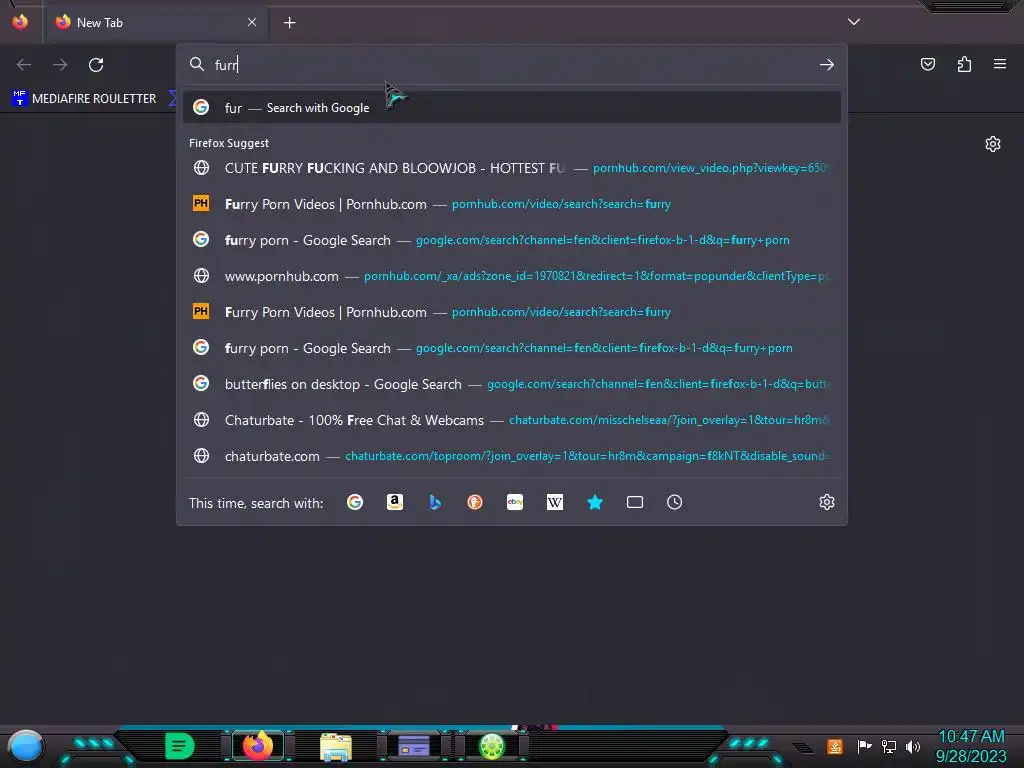Focus the address bar text field
Screen dimensions: 1024x768
(512, 65)
